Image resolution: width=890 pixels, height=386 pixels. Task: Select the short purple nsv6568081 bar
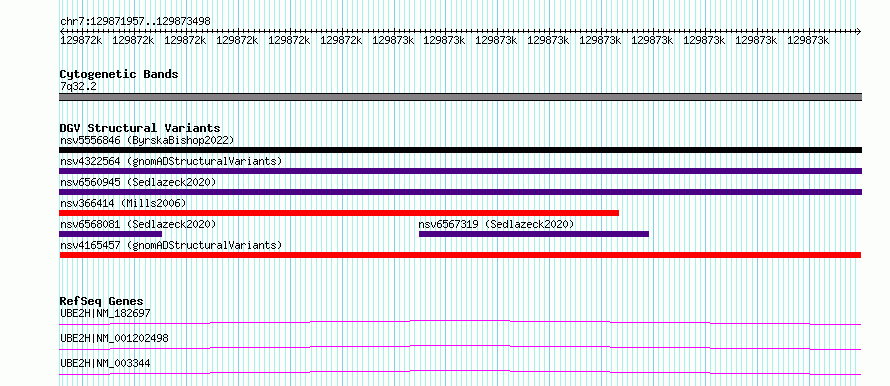[x=111, y=234]
